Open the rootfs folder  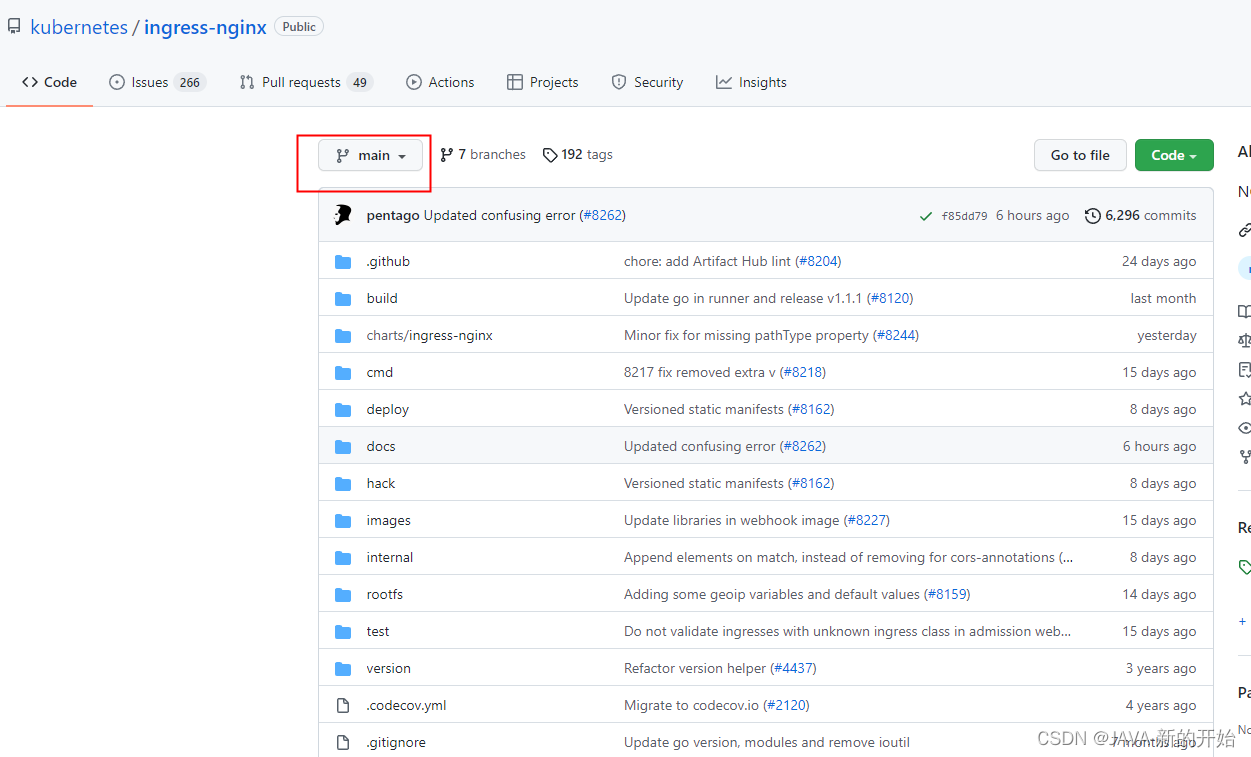click(385, 594)
